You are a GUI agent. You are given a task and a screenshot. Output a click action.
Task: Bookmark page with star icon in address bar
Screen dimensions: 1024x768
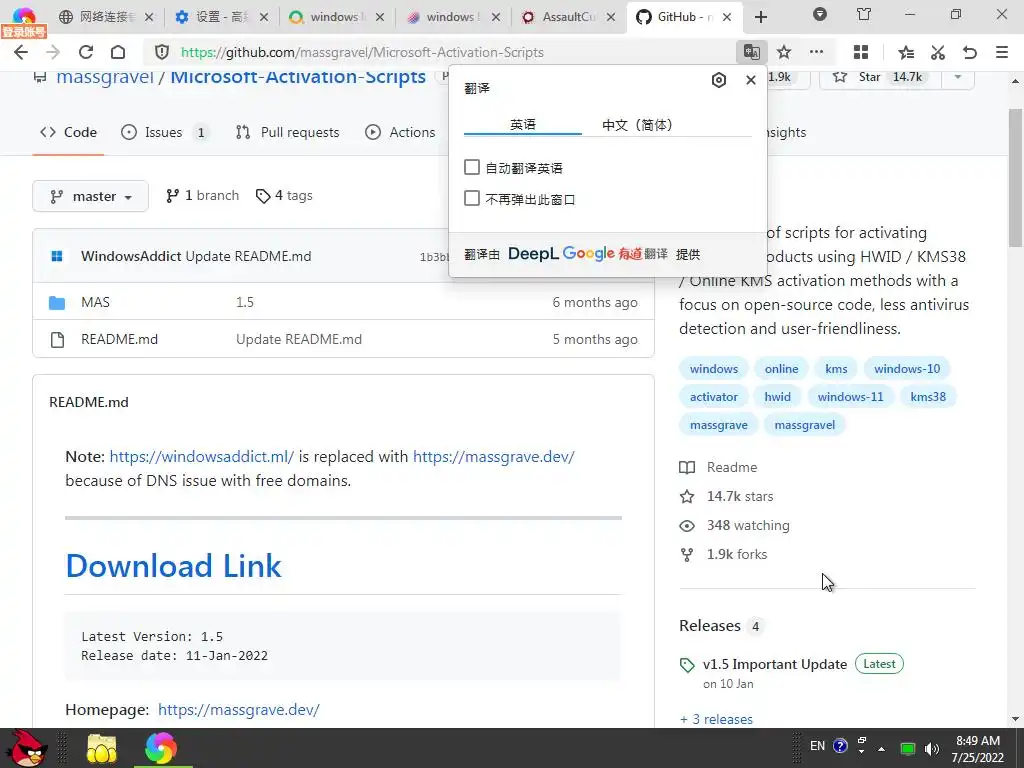[784, 52]
